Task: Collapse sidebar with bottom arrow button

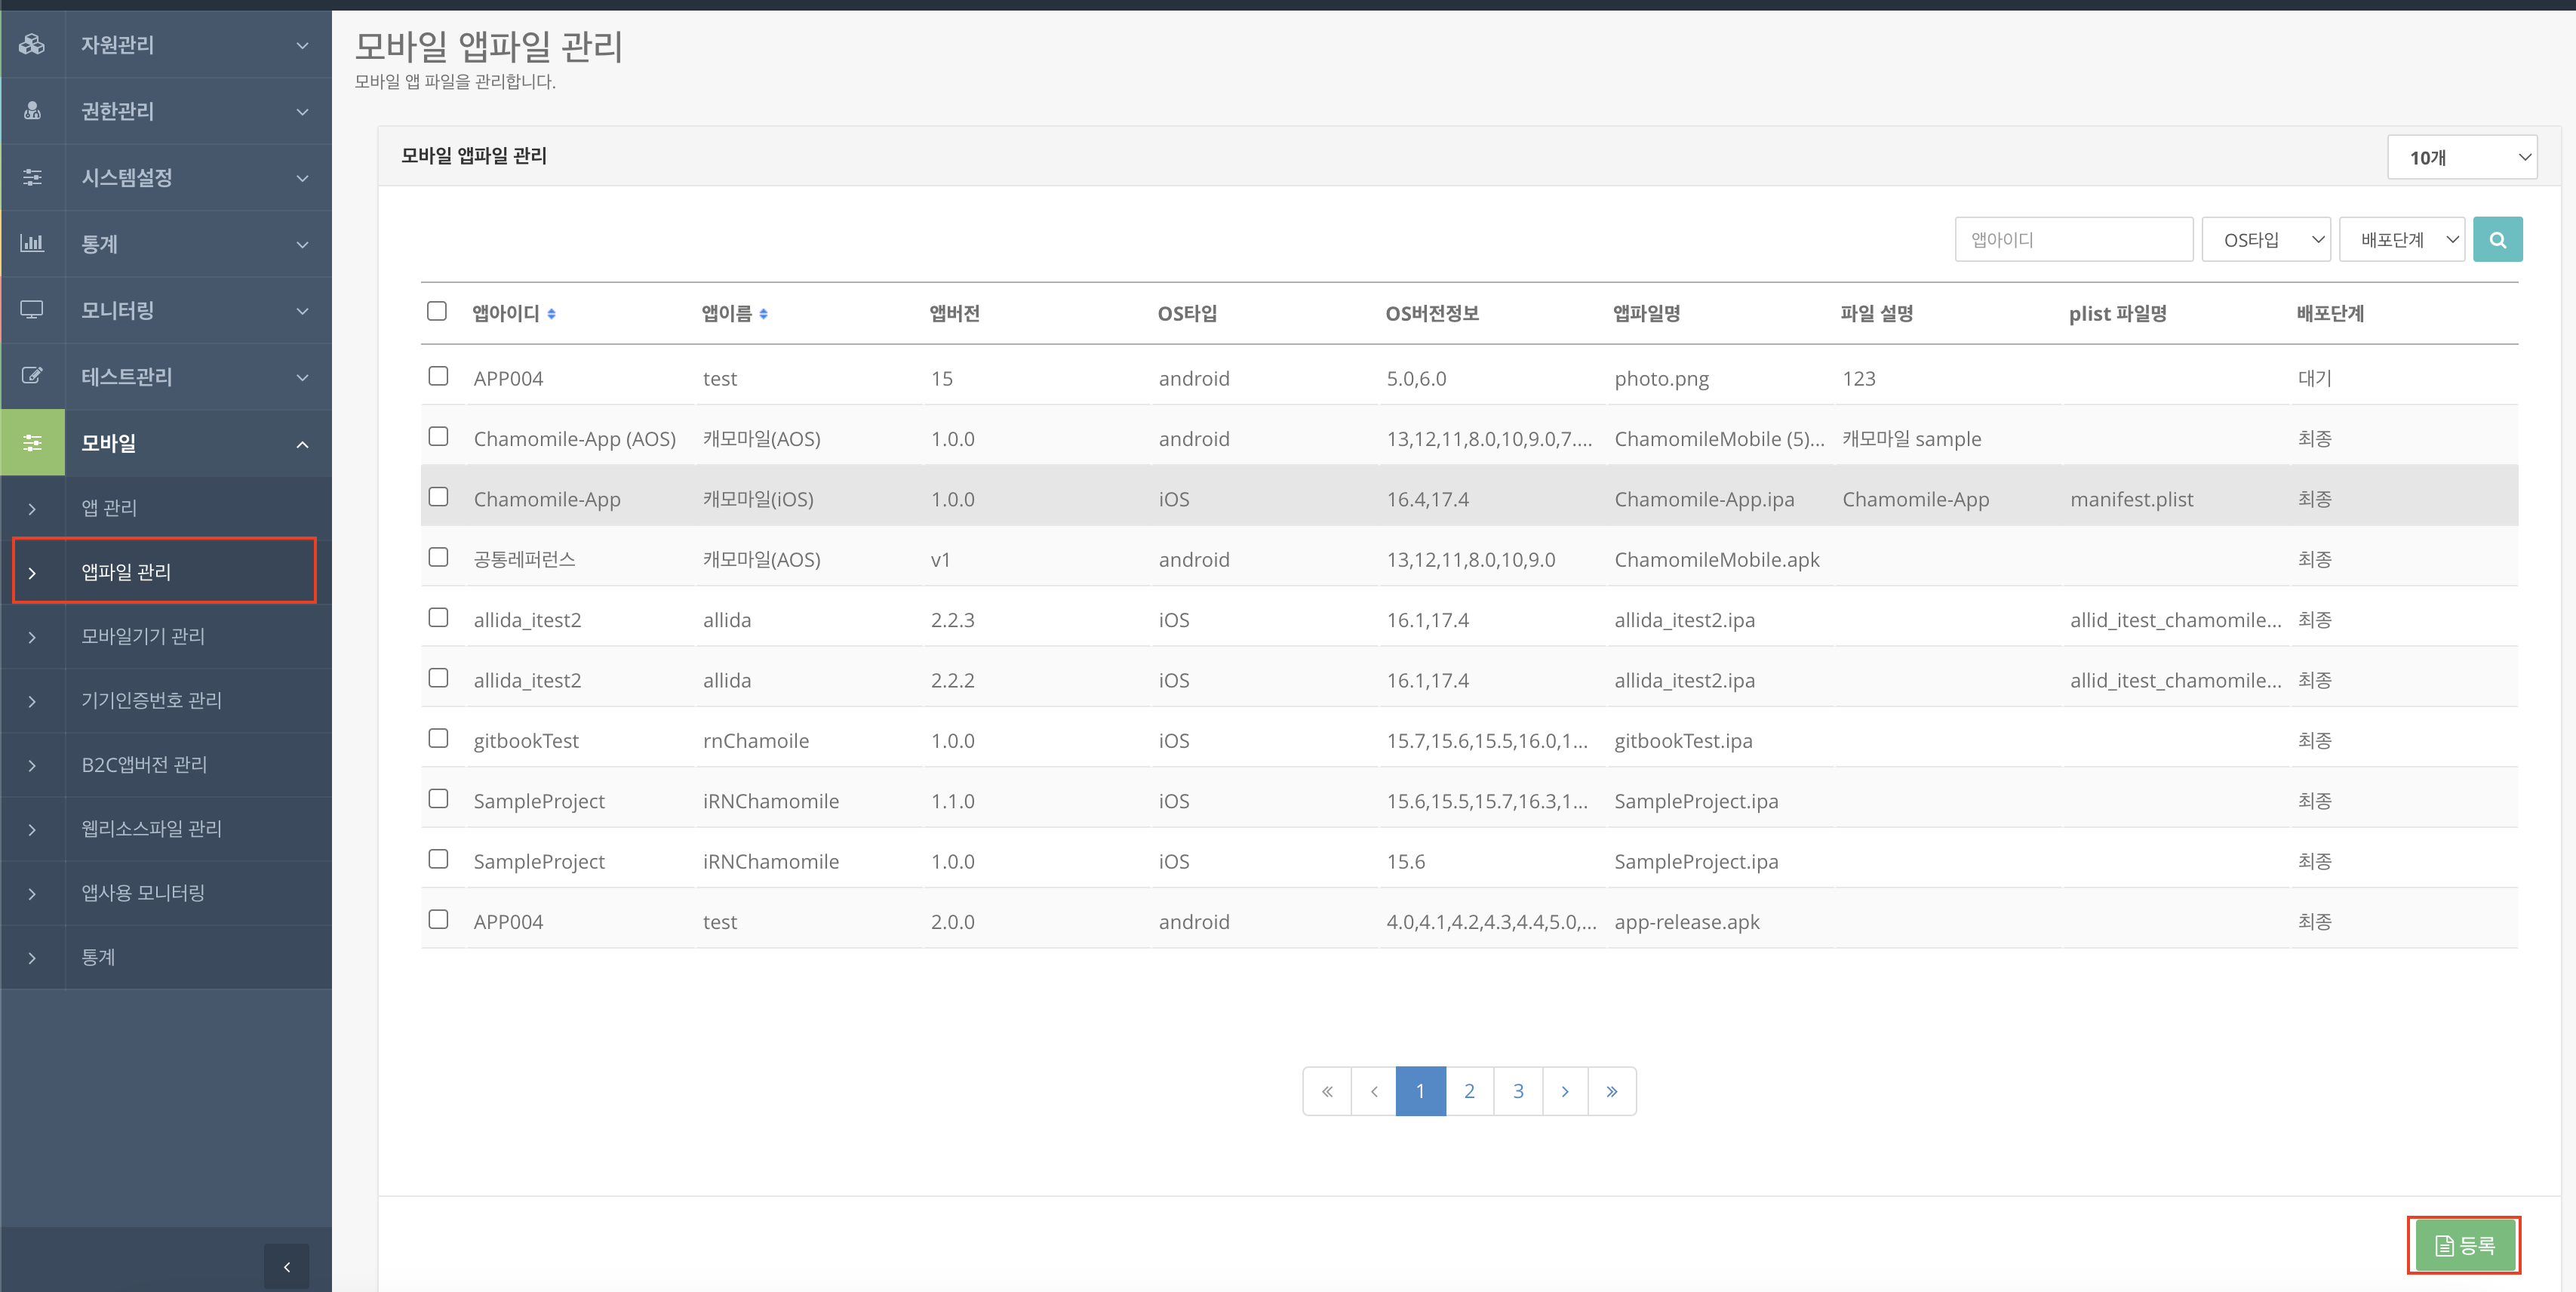Action: [x=287, y=1267]
